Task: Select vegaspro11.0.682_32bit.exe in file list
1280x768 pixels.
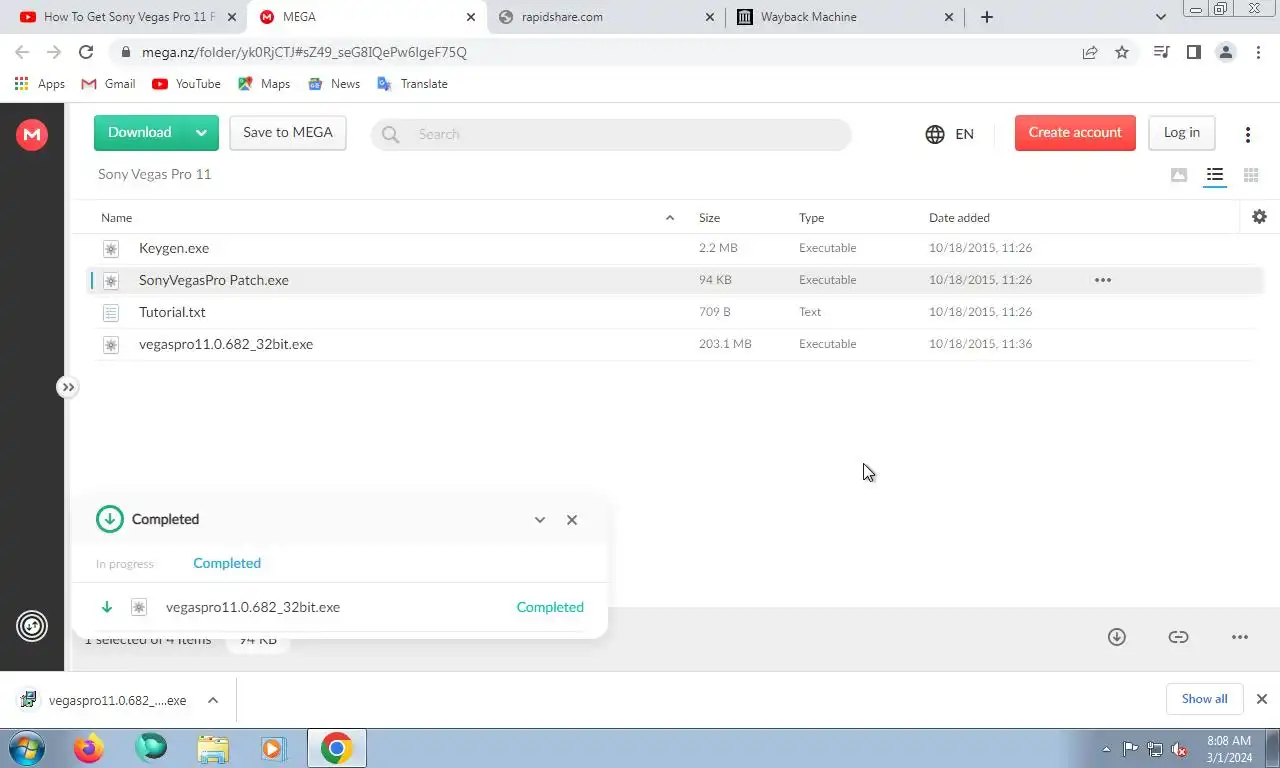Action: 226,344
